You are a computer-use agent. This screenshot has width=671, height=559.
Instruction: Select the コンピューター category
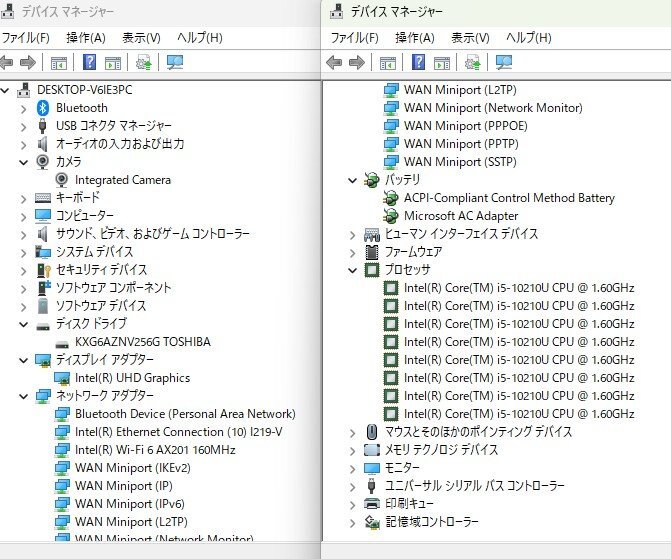click(85, 216)
